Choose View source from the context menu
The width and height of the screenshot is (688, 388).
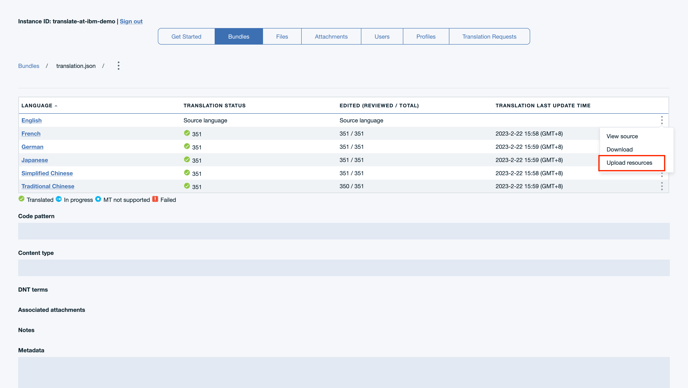622,137
